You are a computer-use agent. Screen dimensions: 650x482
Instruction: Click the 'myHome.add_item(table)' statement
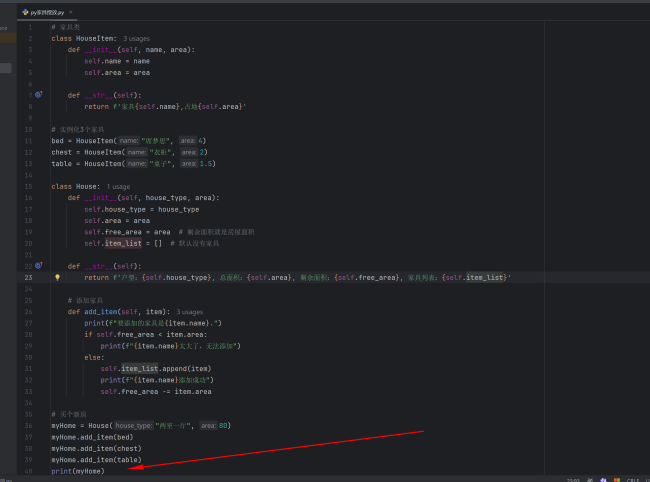click(97, 460)
